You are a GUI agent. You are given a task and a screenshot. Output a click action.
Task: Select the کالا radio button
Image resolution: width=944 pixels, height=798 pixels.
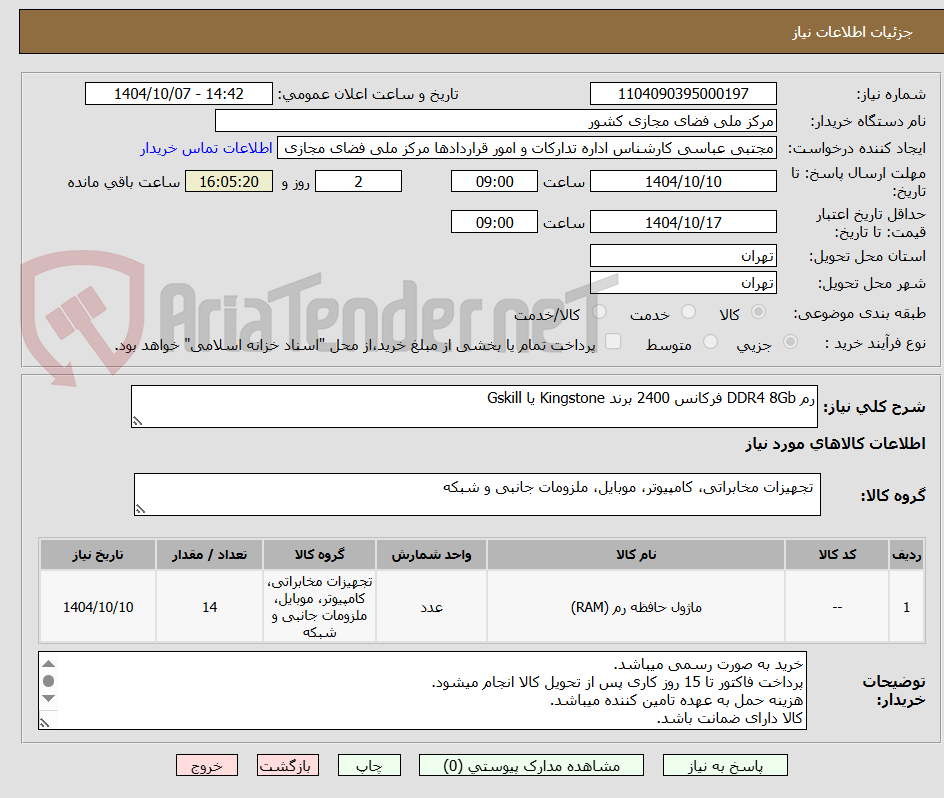click(x=759, y=312)
